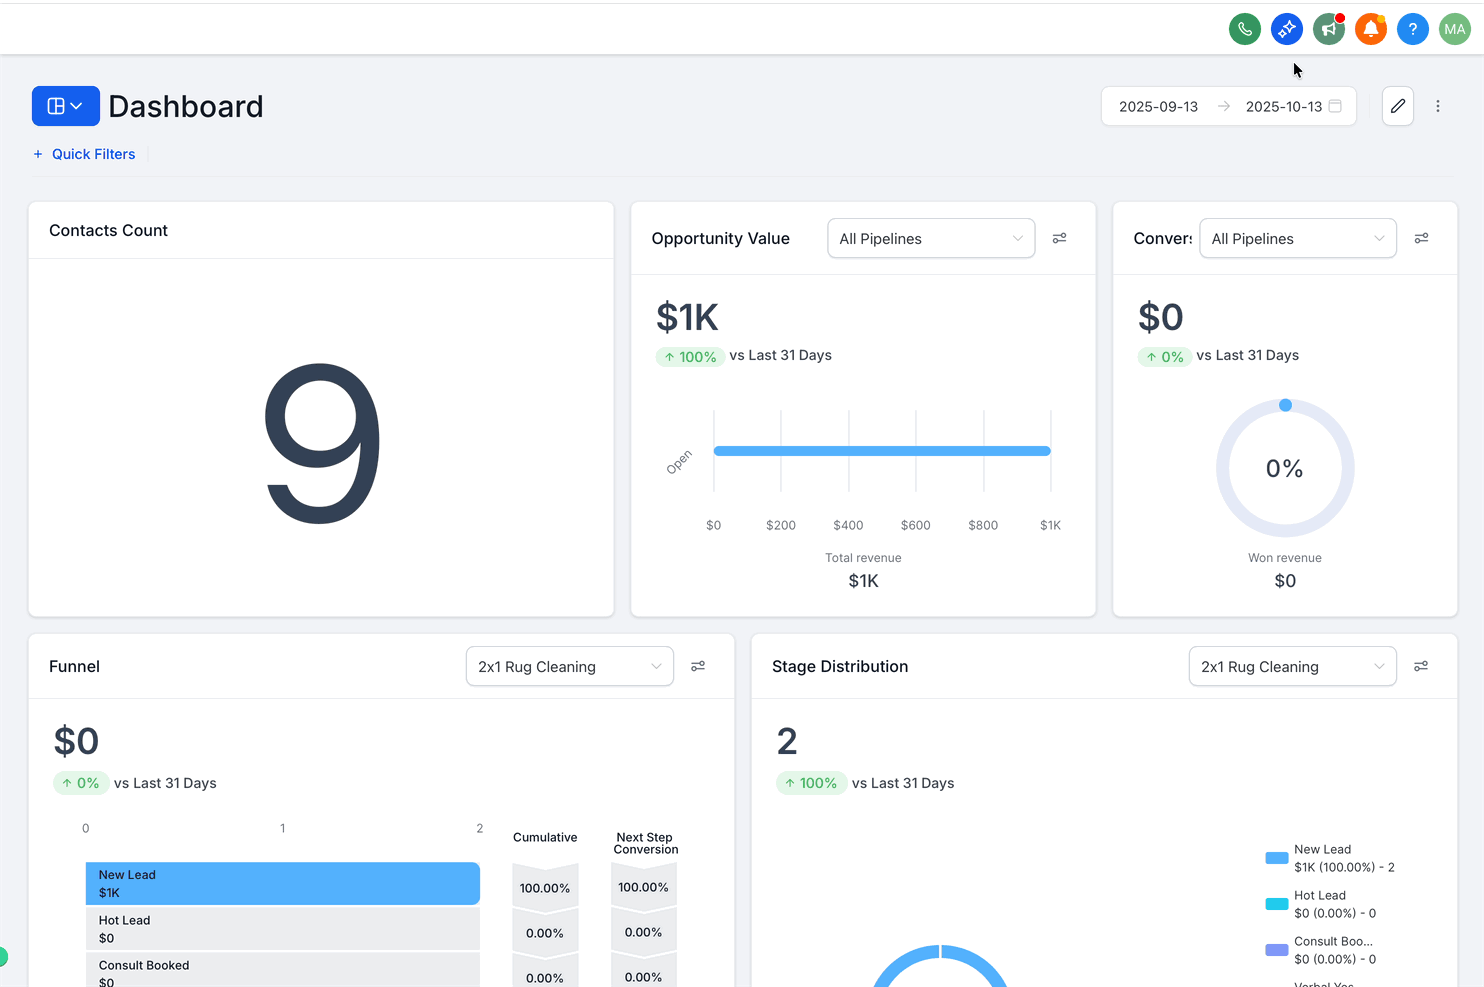The image size is (1484, 987).
Task: Click the New Lead $1K (100.00%) legend text
Action: tap(1344, 858)
